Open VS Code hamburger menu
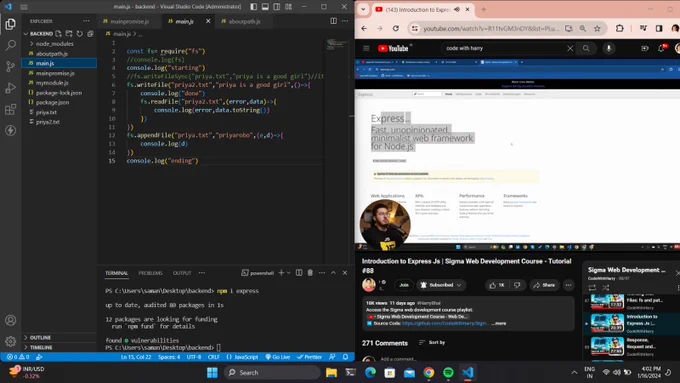 pos(24,7)
